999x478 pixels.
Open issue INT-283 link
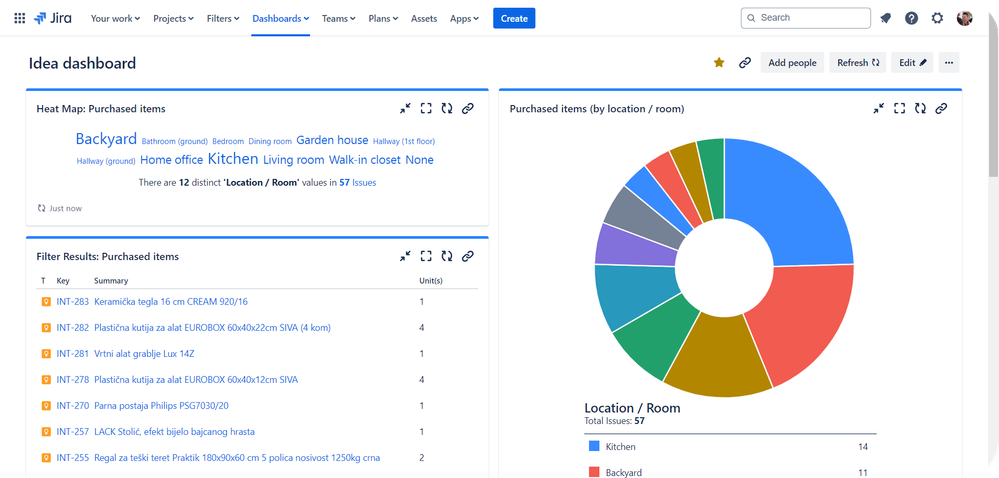pos(73,302)
